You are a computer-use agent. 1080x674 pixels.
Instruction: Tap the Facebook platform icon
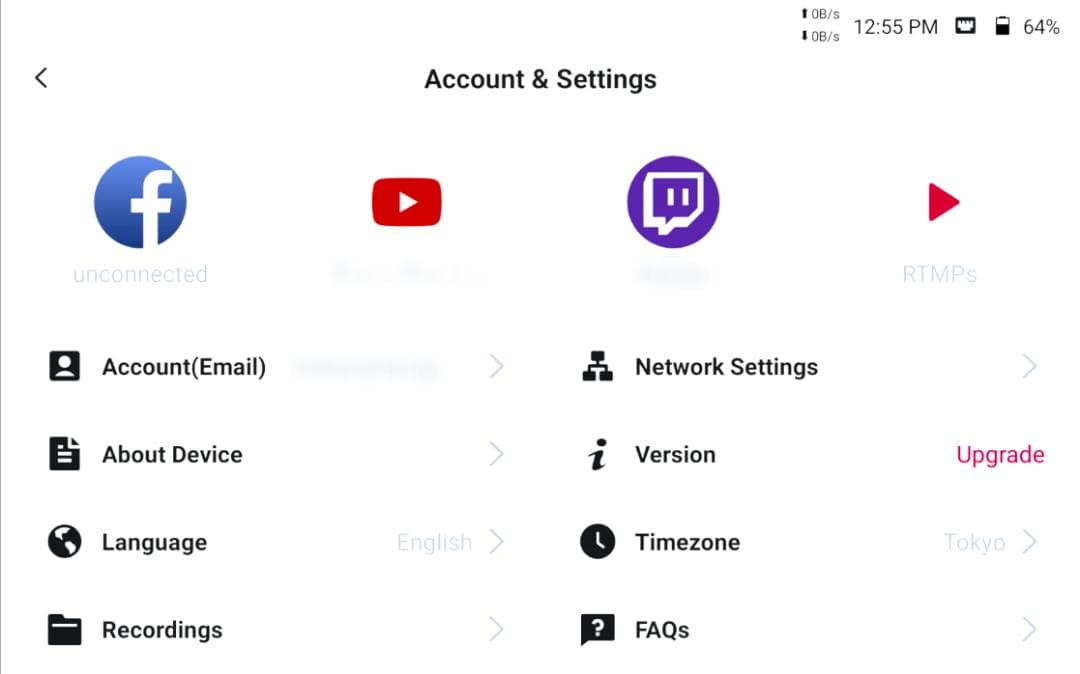tap(140, 201)
